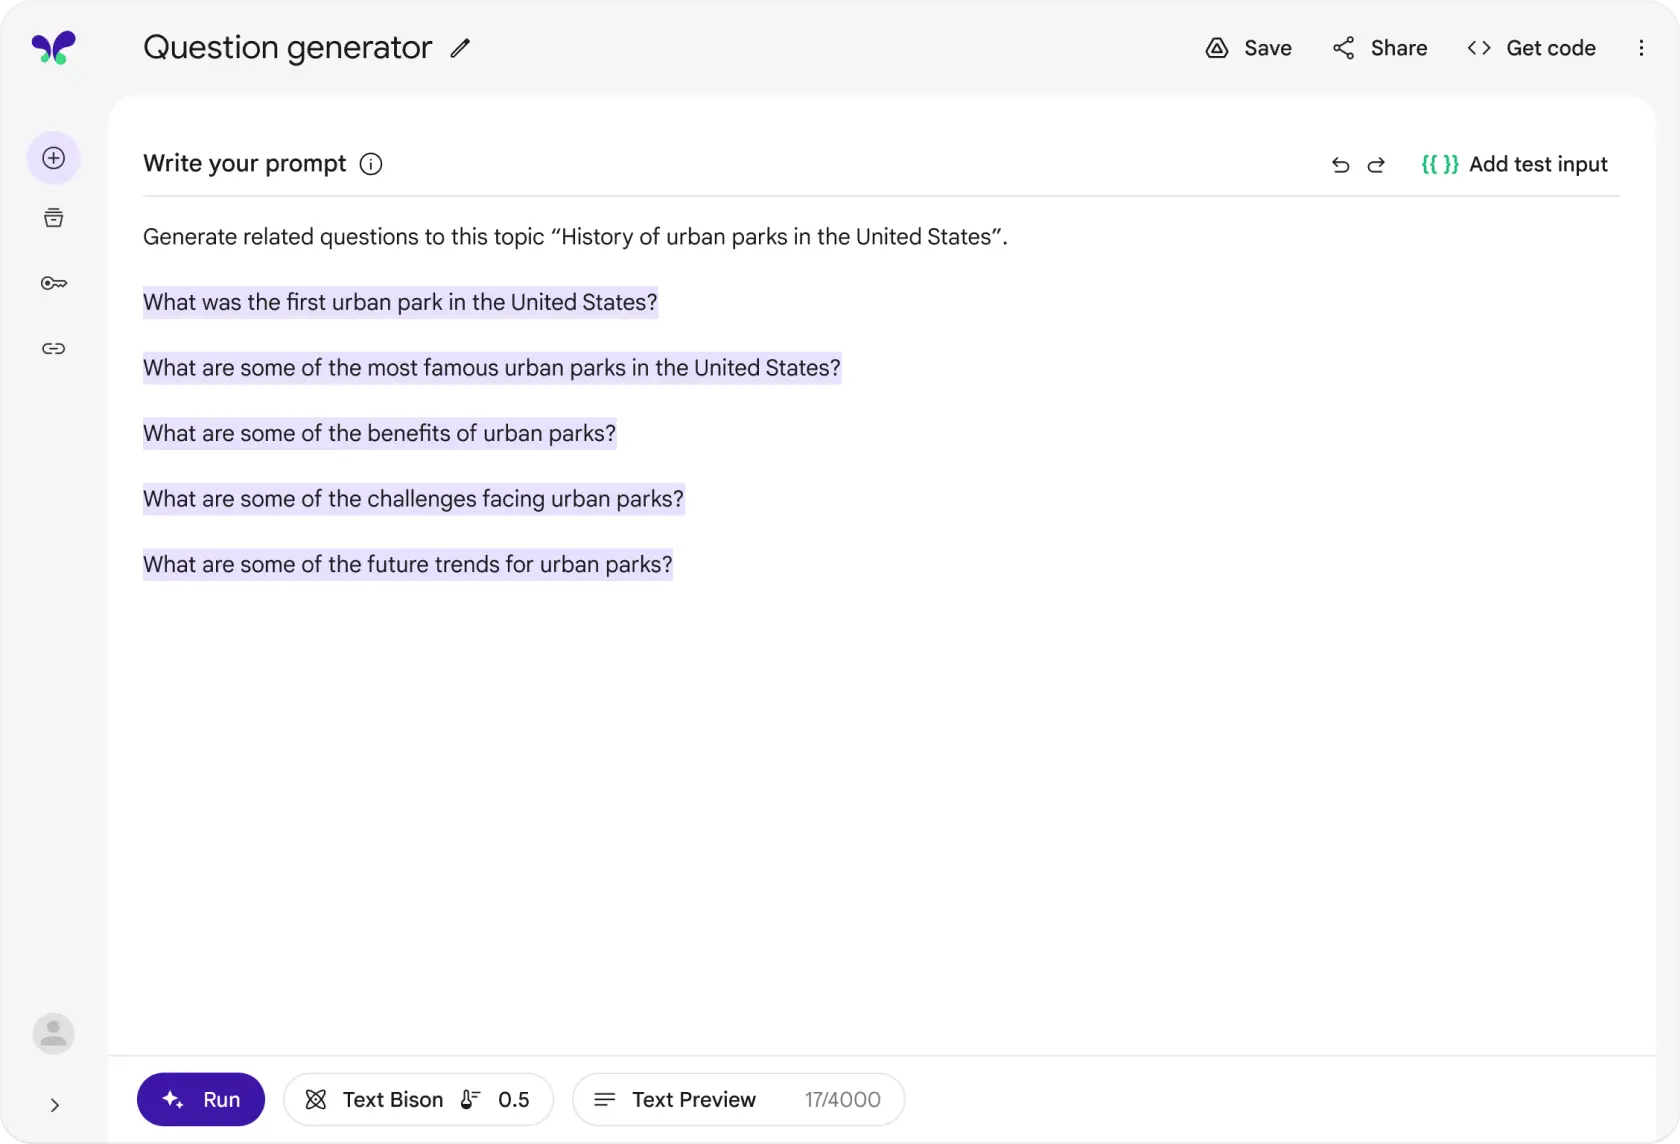The image size is (1680, 1144).
Task: Edit the Question generator title pencil
Action: [x=460, y=48]
